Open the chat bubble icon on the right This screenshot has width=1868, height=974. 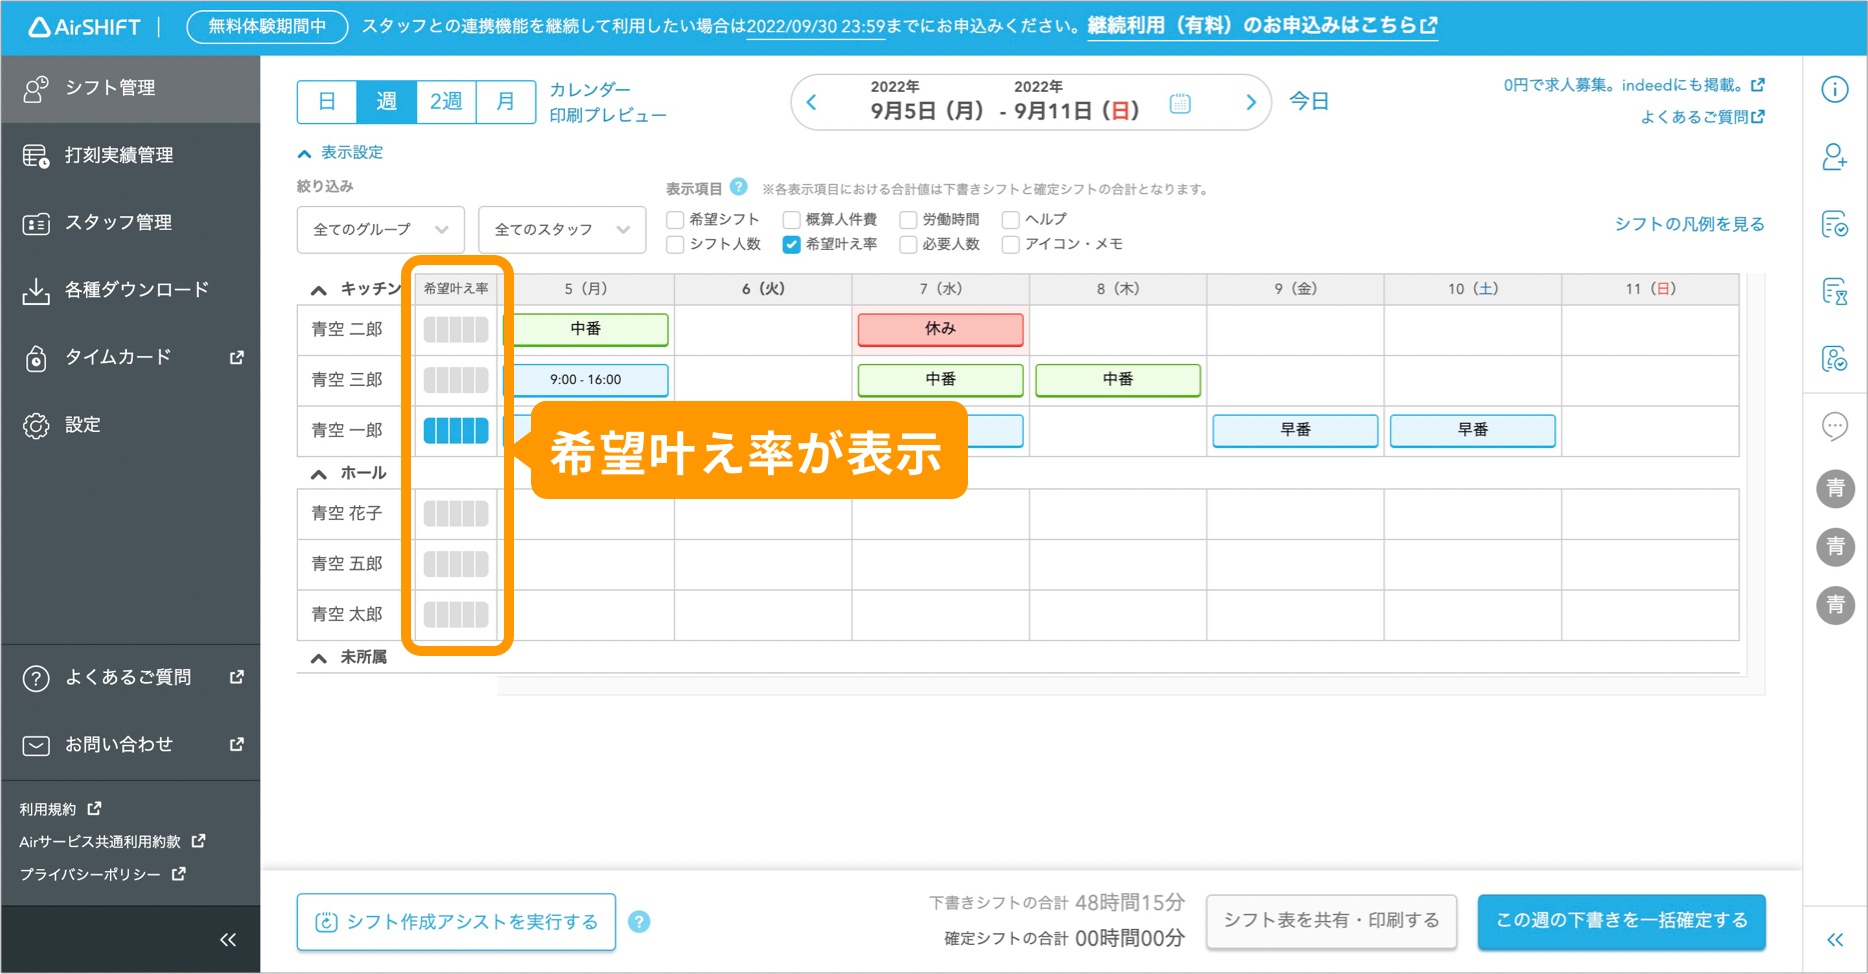pyautogui.click(x=1835, y=427)
